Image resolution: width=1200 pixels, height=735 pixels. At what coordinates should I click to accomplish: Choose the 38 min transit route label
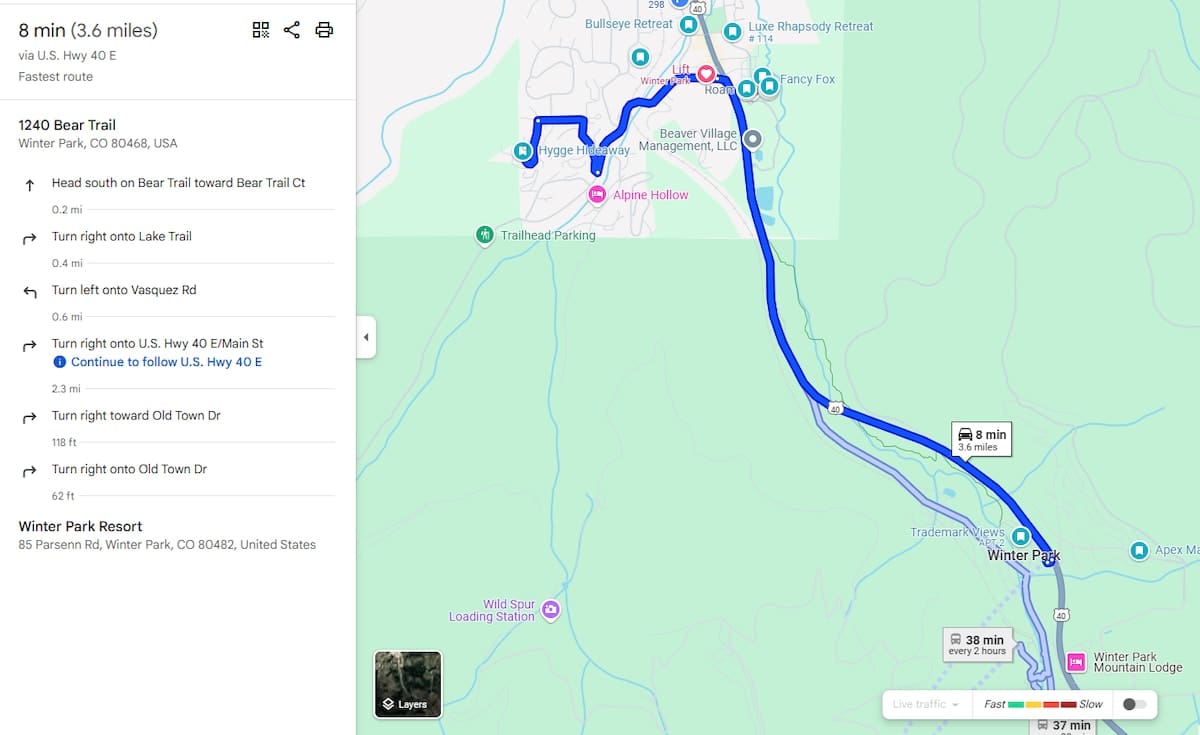coord(978,645)
